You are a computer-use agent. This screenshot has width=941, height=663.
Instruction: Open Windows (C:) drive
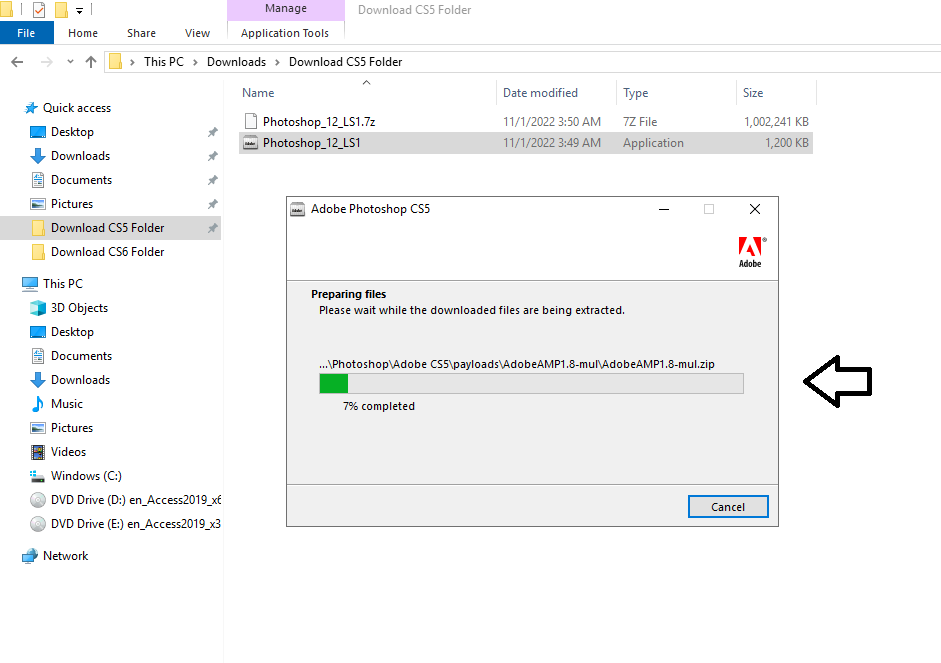86,476
